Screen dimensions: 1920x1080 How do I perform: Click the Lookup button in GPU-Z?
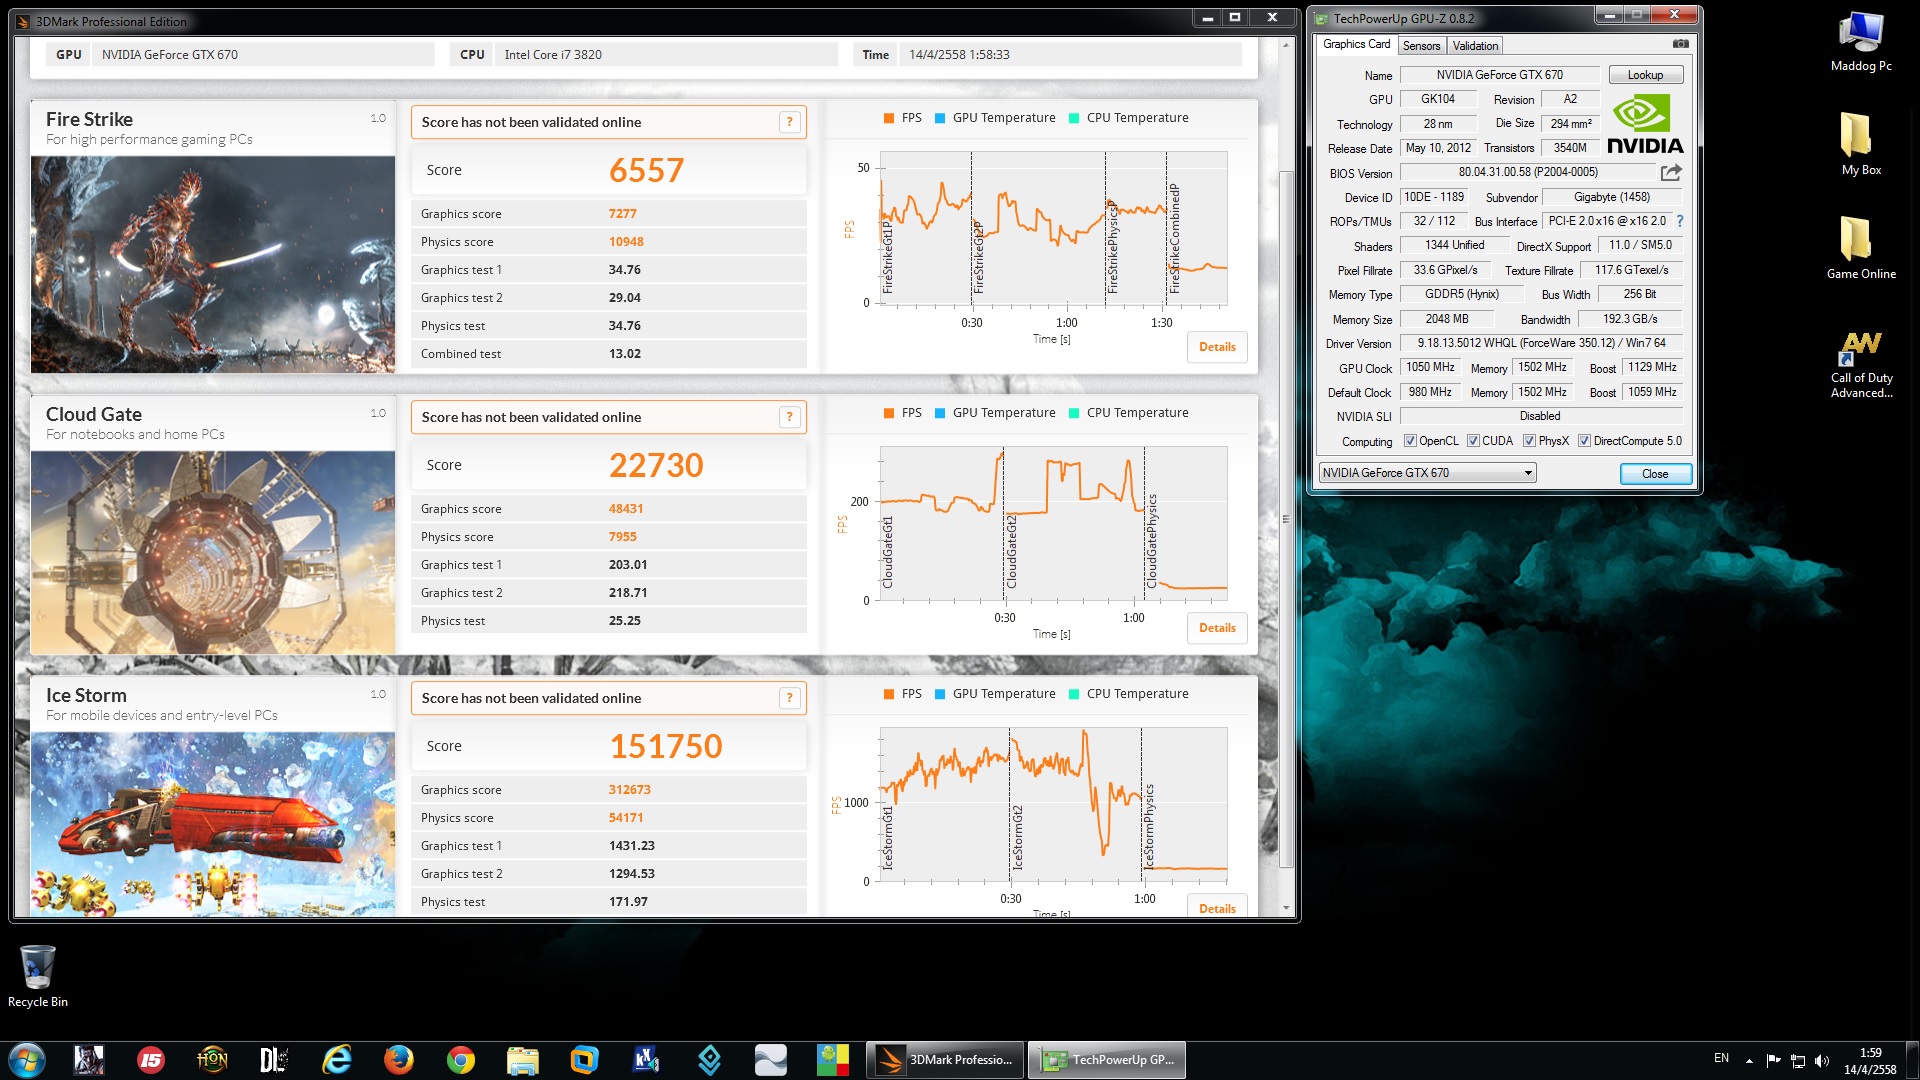click(x=1645, y=75)
